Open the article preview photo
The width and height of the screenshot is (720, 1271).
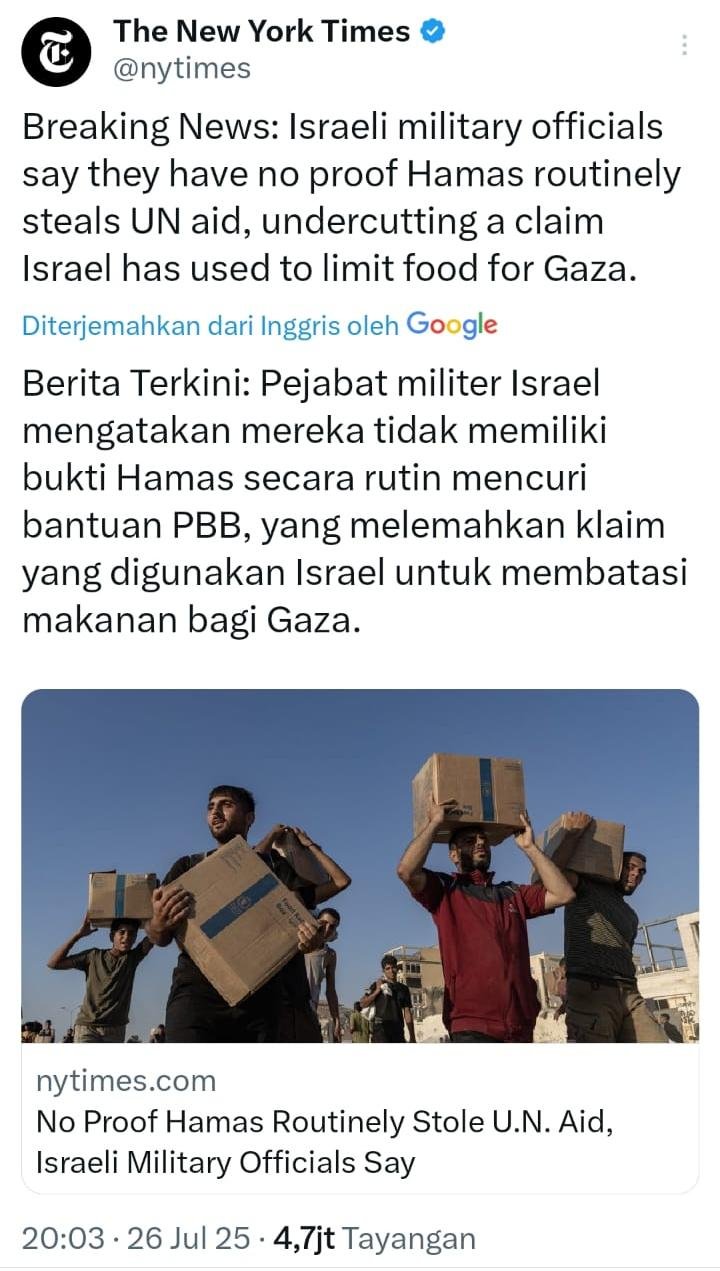tap(360, 866)
